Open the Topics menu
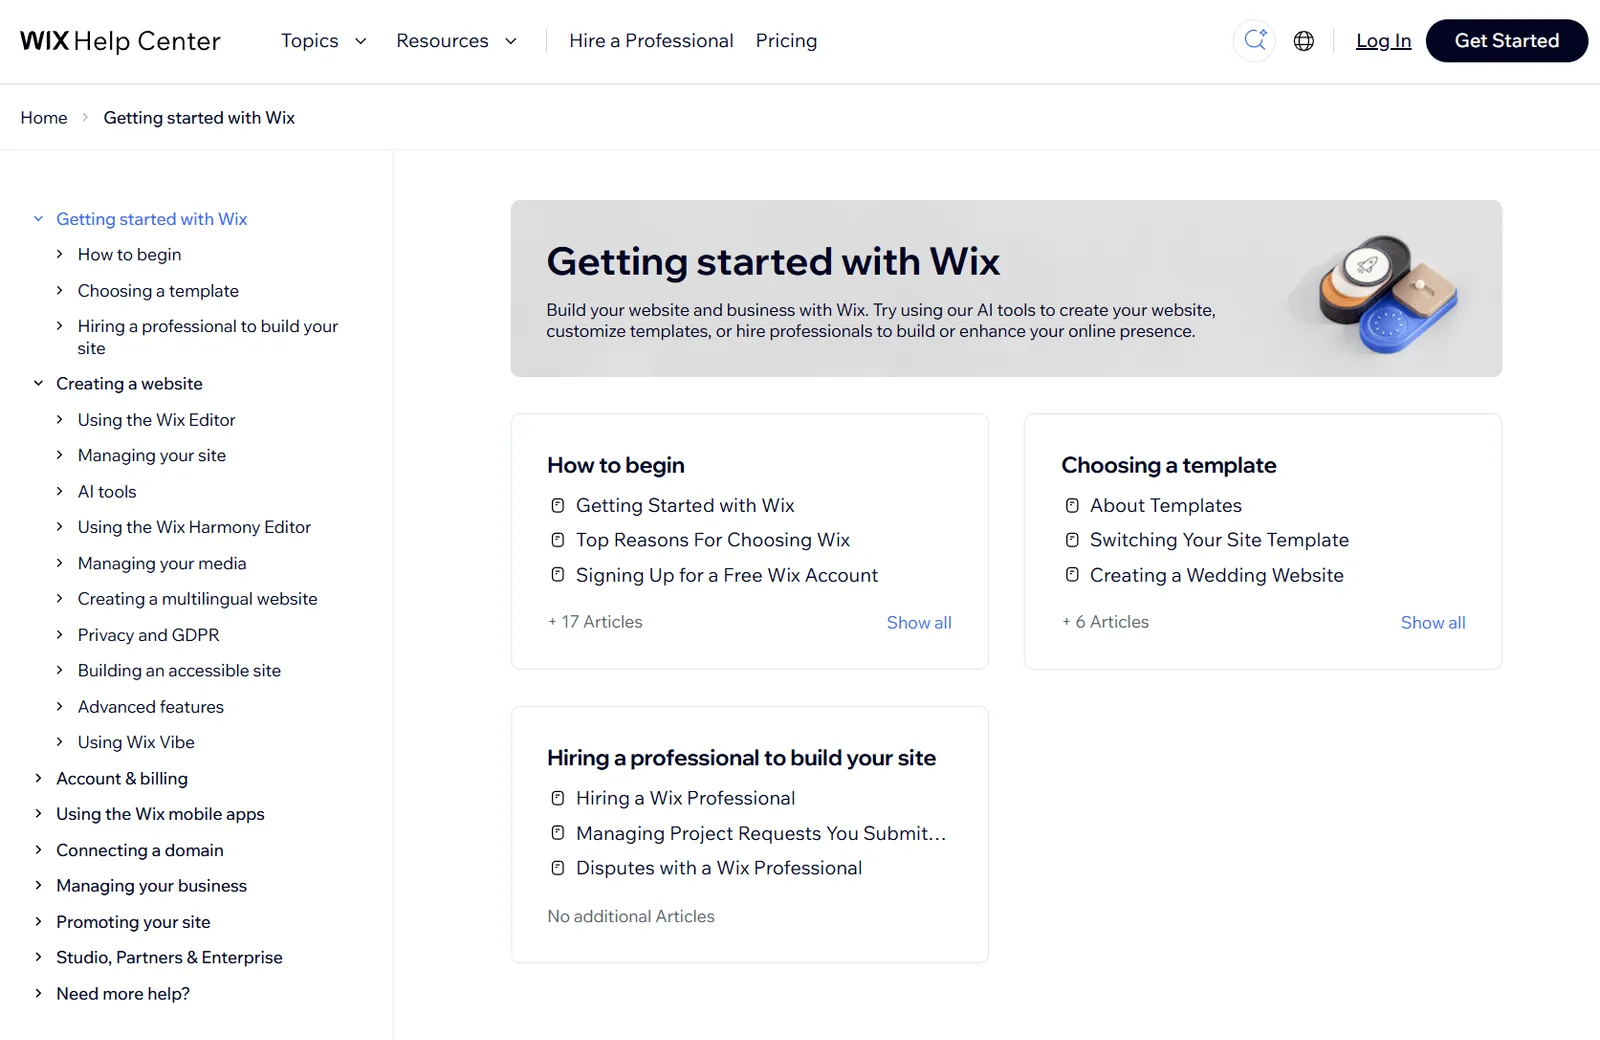Viewport: 1600px width, 1040px height. [x=310, y=41]
